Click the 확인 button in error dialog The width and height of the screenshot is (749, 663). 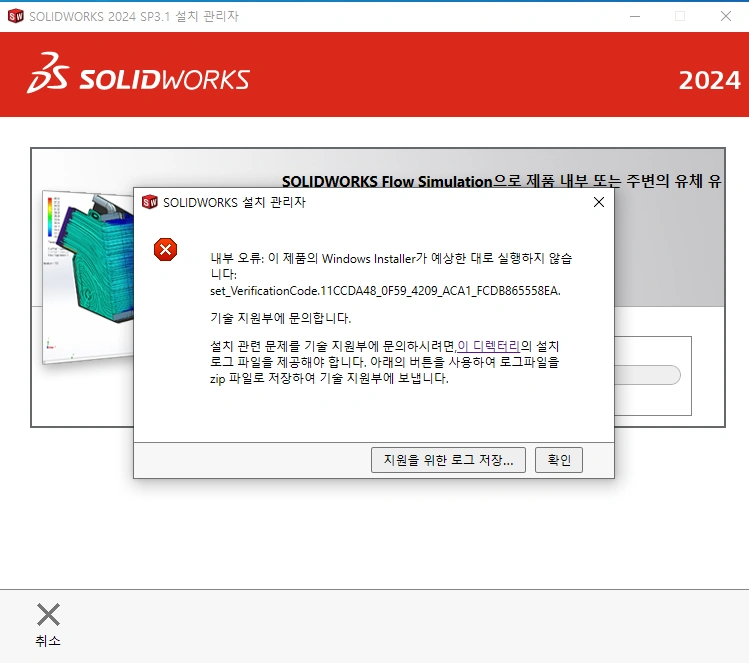coord(558,460)
